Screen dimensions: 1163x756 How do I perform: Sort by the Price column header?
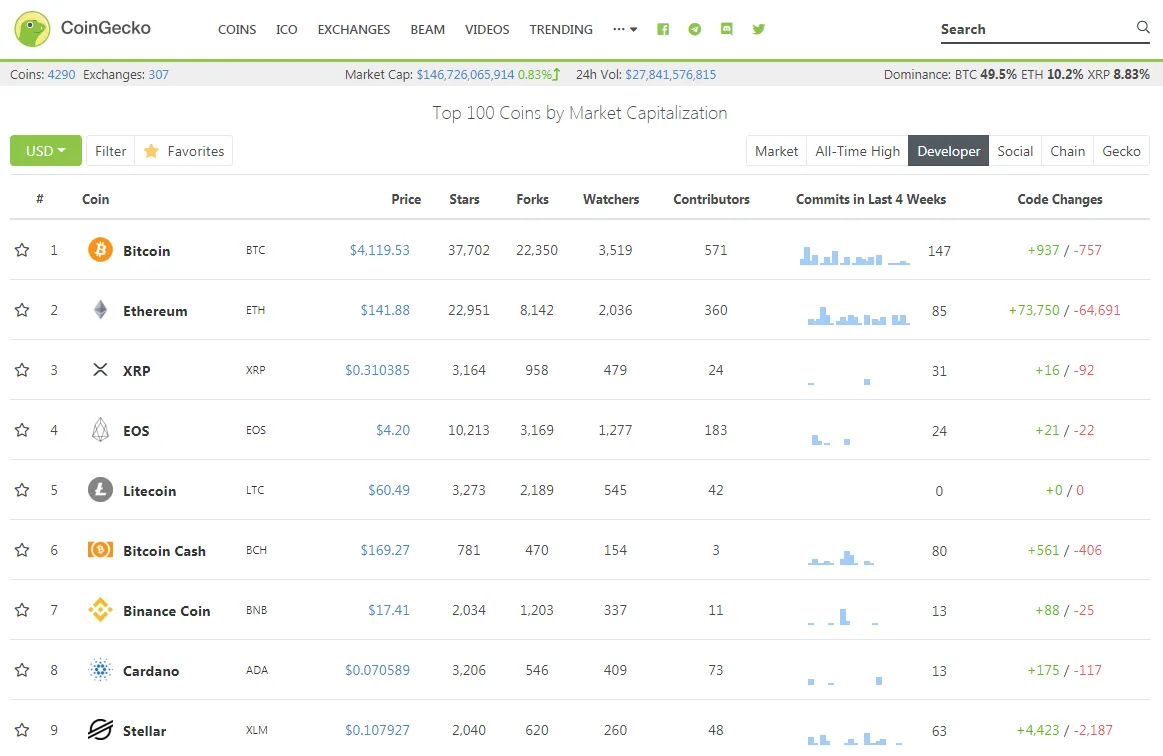click(406, 199)
